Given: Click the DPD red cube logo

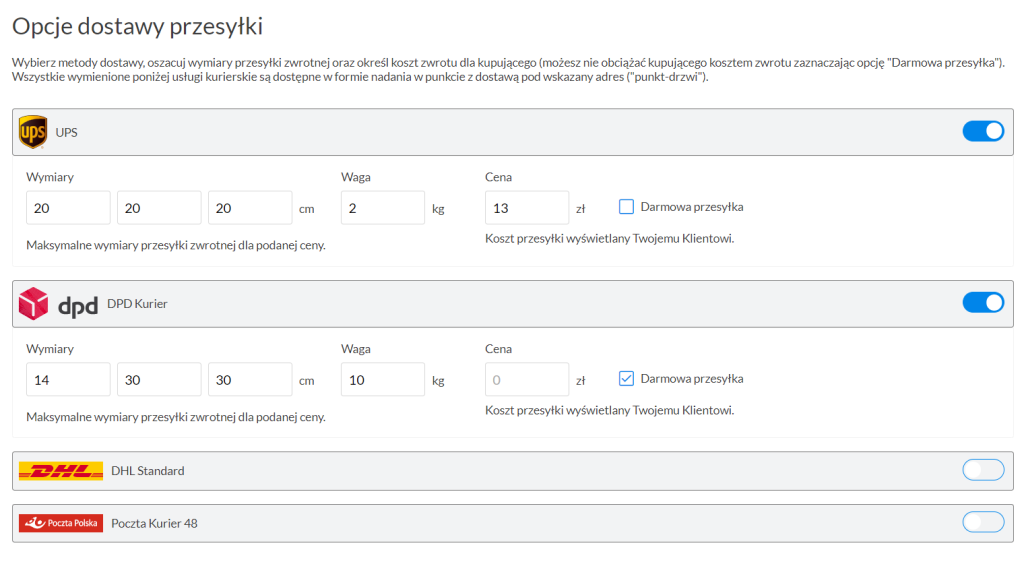Looking at the screenshot, I should (x=34, y=303).
